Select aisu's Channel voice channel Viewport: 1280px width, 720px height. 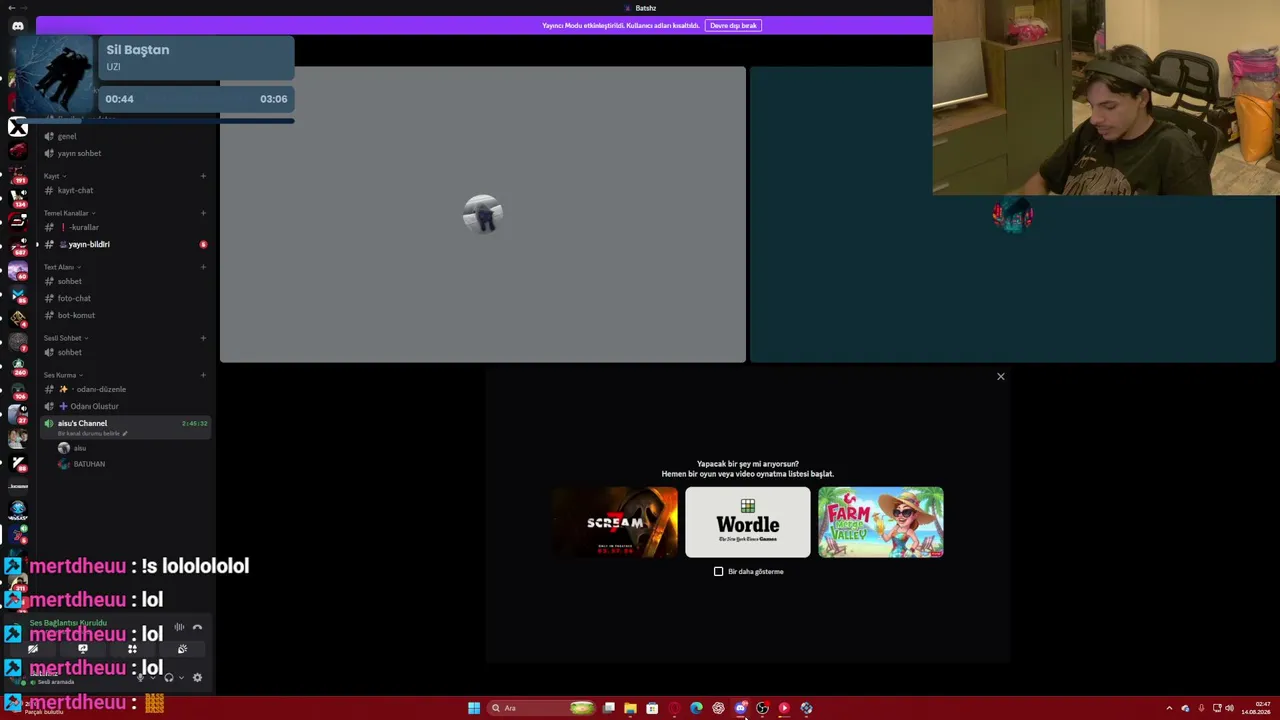tap(125, 427)
